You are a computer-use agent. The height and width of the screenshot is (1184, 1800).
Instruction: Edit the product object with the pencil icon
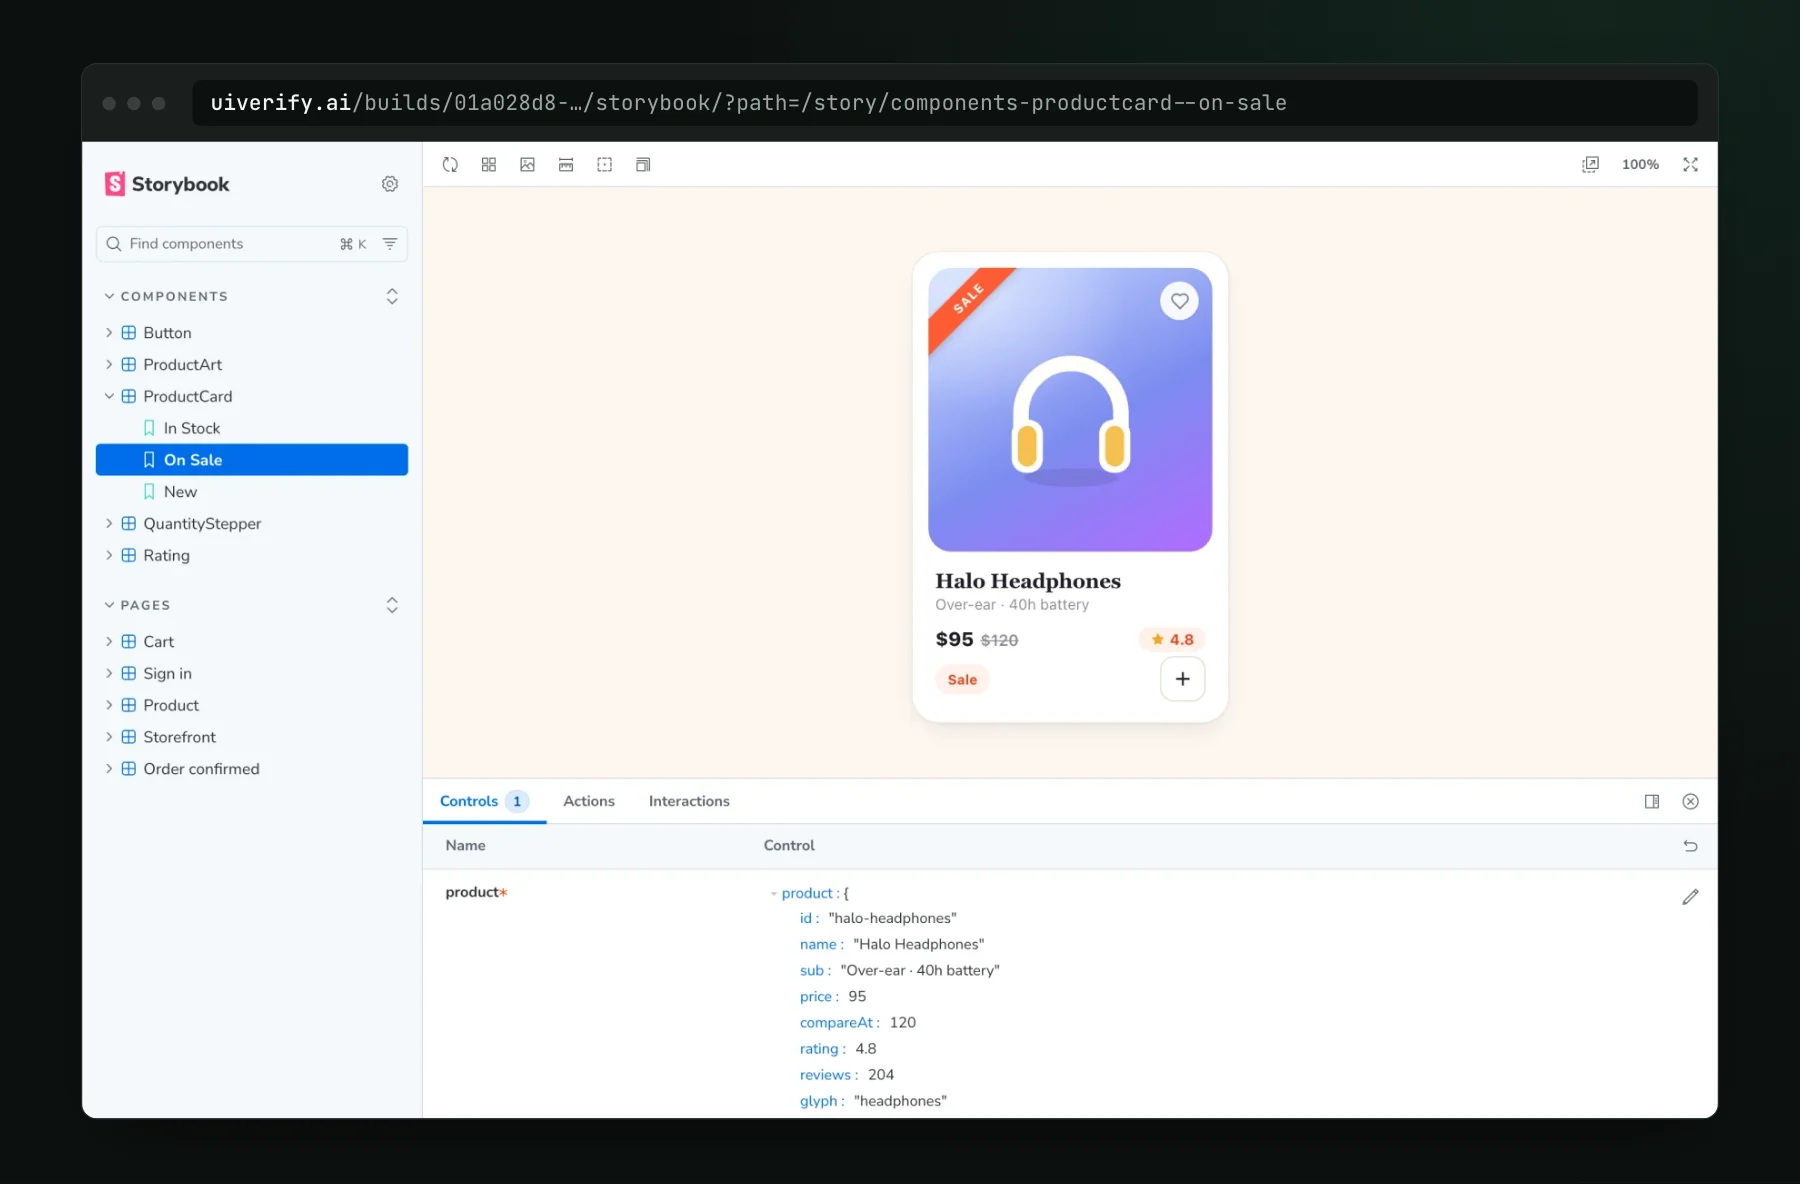1690,897
